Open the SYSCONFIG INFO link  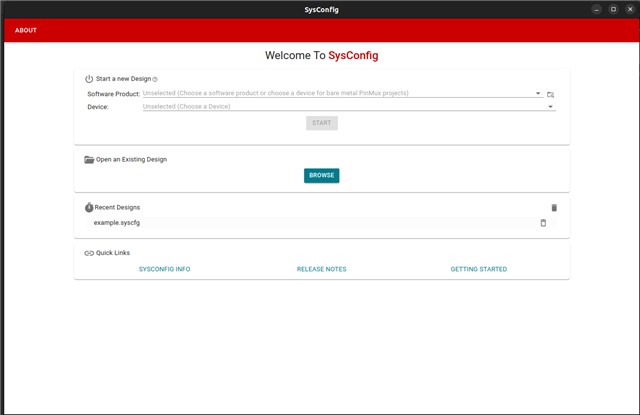(164, 269)
